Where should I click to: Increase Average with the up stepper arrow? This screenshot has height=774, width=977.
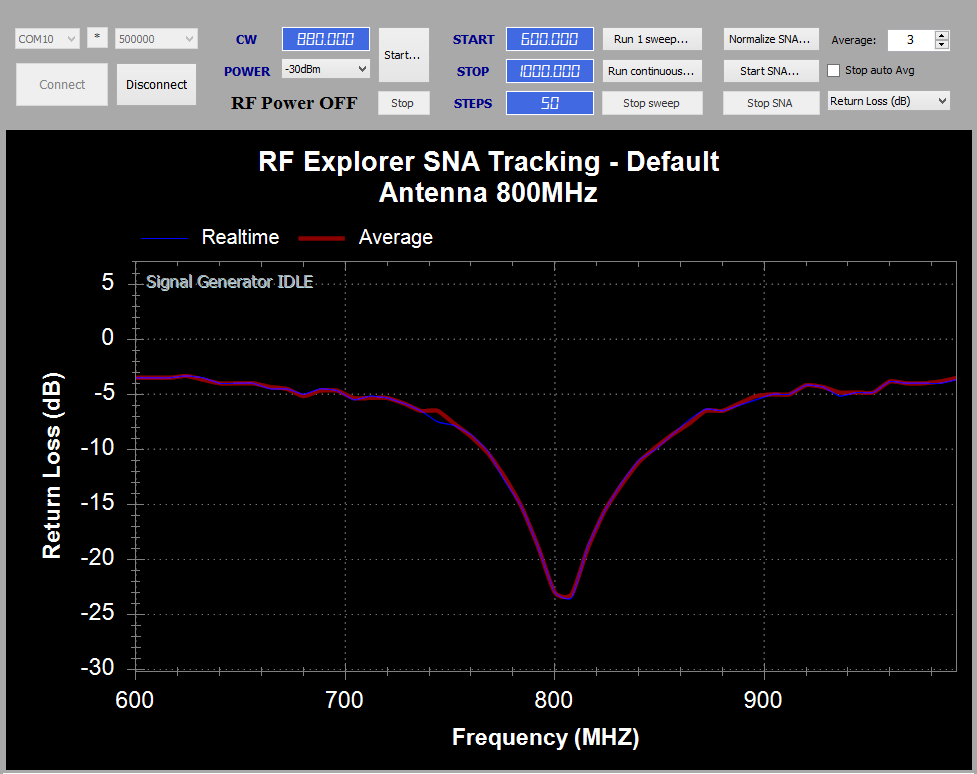[x=942, y=36]
